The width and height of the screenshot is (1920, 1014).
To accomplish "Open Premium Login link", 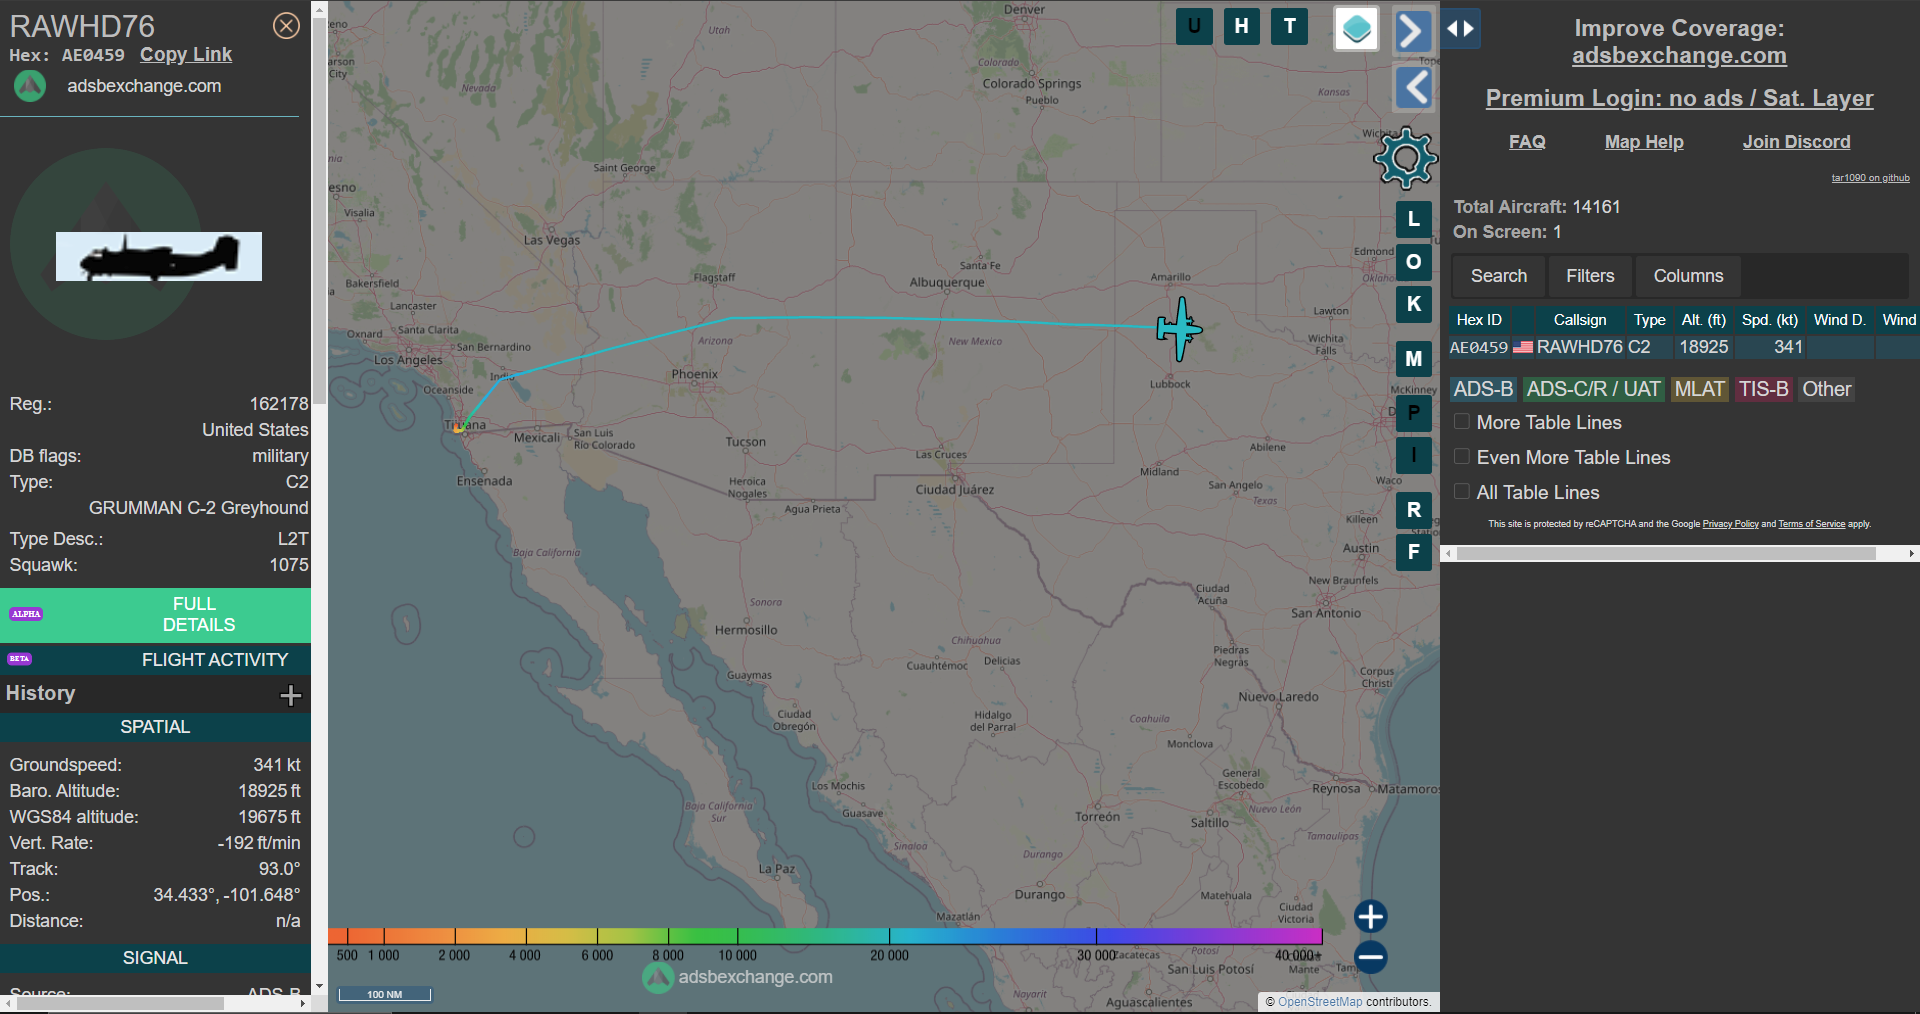I will point(1679,98).
